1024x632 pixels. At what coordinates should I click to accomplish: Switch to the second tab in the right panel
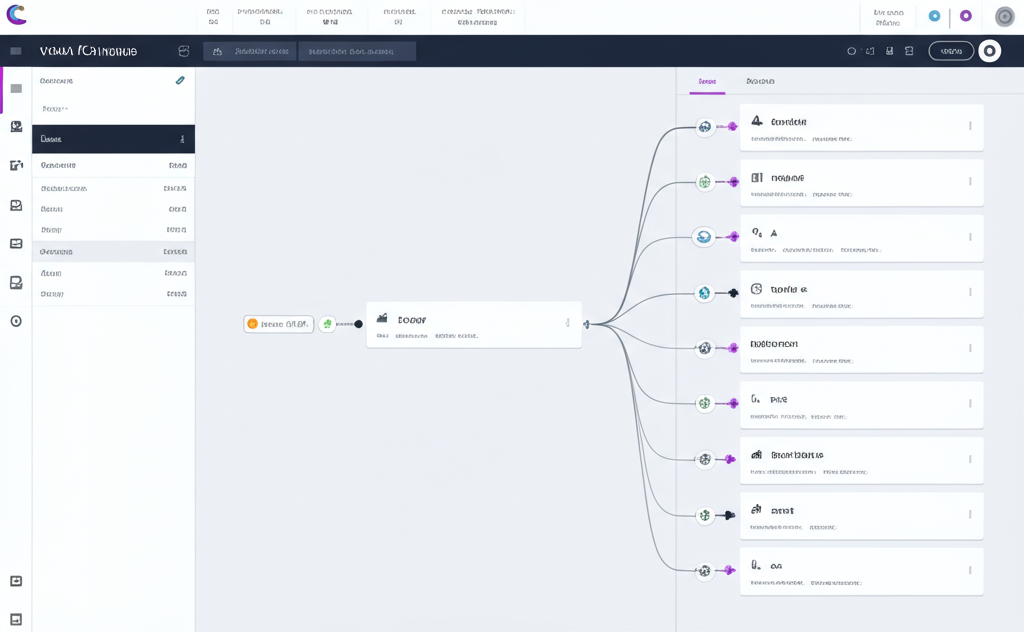[760, 81]
